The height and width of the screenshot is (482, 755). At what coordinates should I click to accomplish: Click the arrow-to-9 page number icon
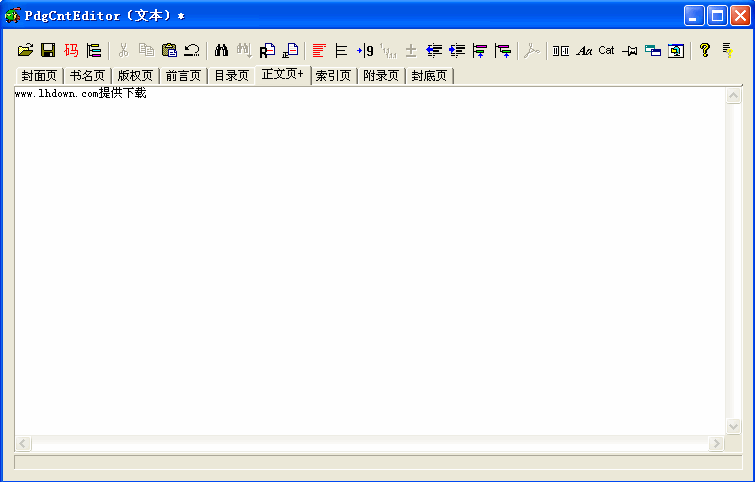click(x=365, y=50)
